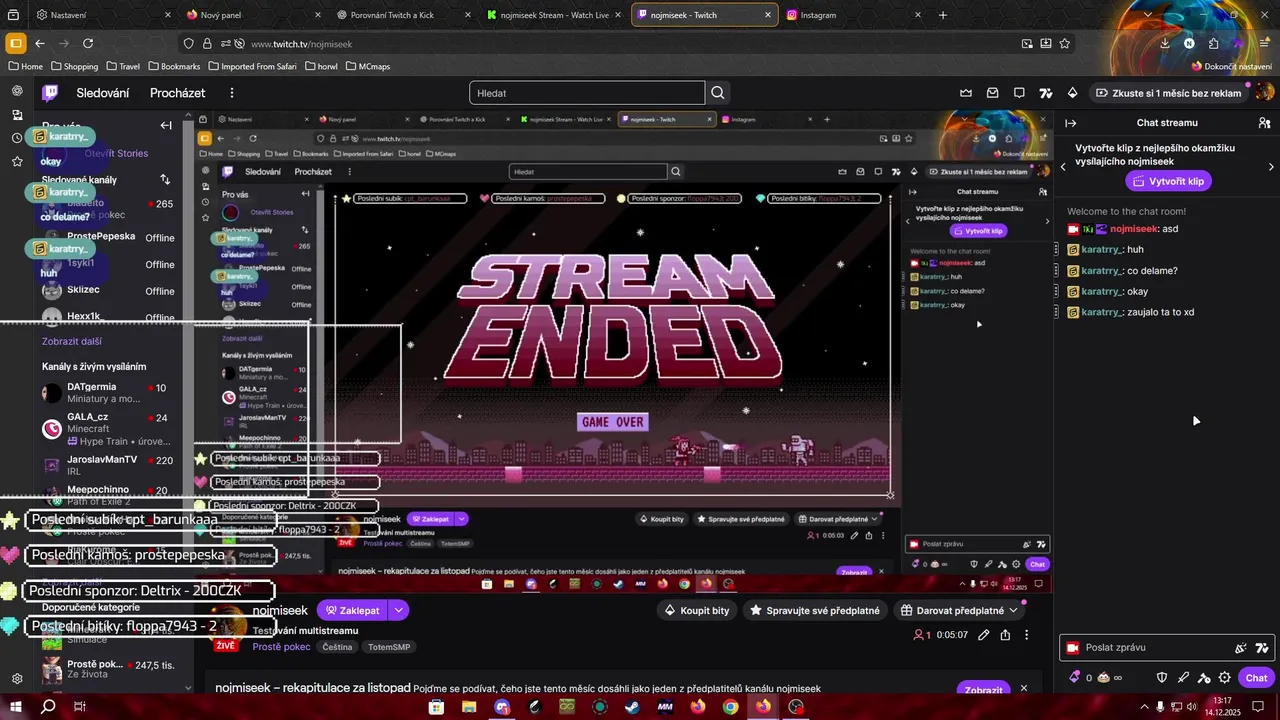Show hidden system tray icons
Image resolution: width=1280 pixels, height=720 pixels.
[1147, 706]
